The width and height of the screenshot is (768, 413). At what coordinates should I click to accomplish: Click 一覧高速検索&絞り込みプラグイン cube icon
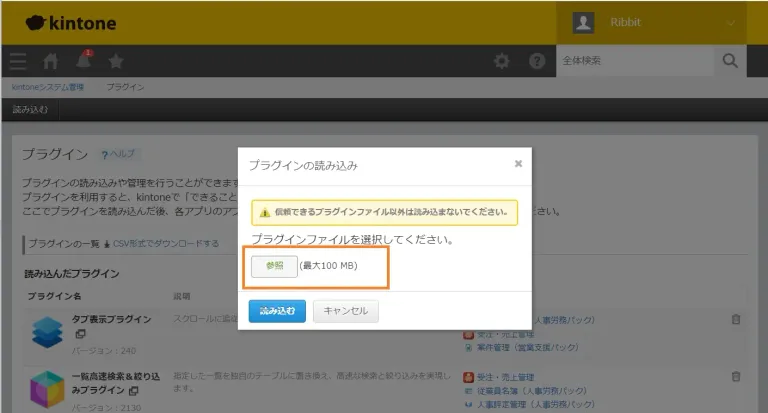[47, 389]
